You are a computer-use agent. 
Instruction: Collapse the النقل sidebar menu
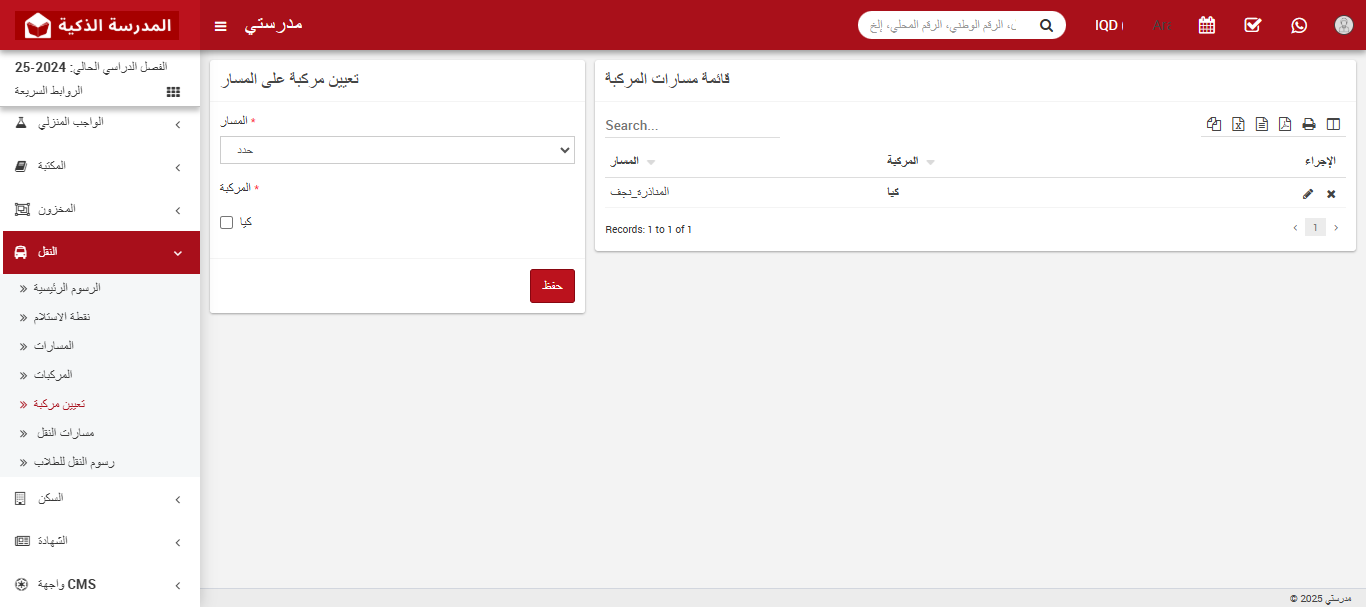[100, 252]
